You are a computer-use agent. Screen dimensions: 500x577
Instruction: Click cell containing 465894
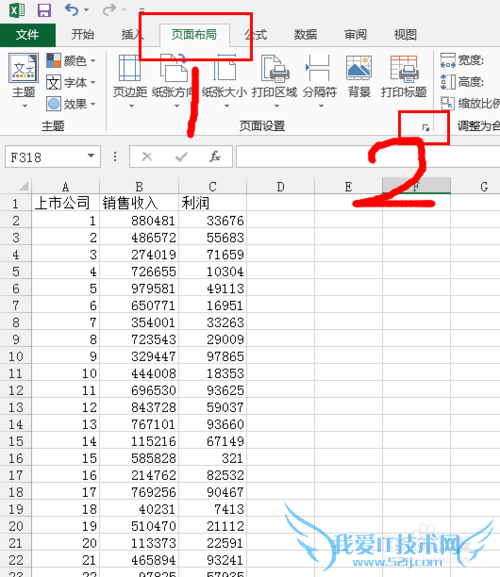pyautogui.click(x=139, y=560)
